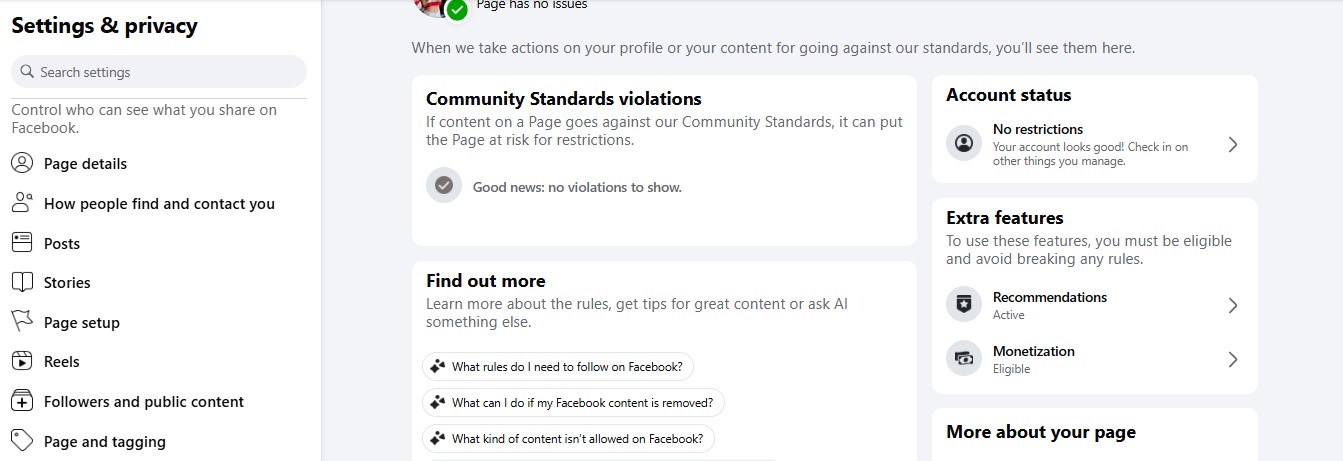
Task: Click the Page and tagging tag icon
Action: click(x=22, y=441)
